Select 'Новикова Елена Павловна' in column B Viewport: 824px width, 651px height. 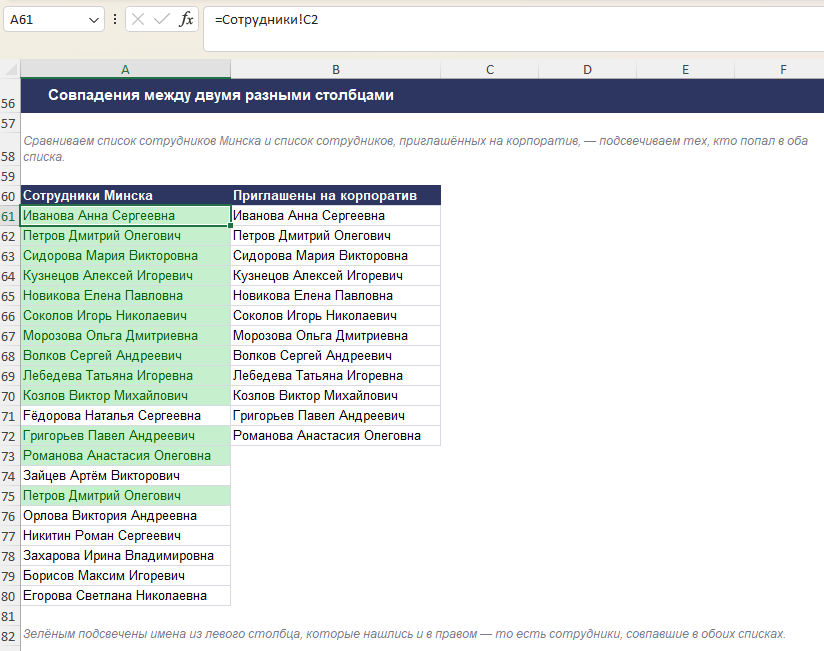click(x=336, y=296)
